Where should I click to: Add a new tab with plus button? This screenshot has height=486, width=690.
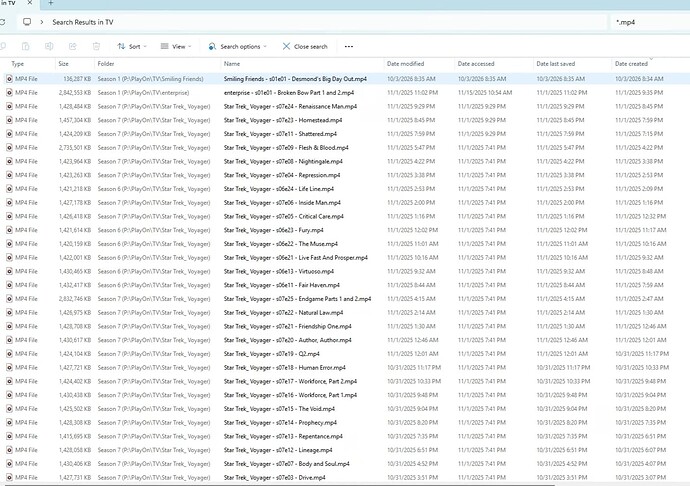coord(51,3)
